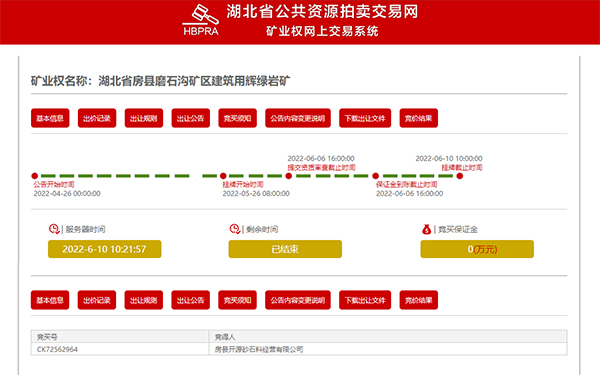
Task: Click the 挂牌开始时间 timeline dot
Action: point(223,176)
